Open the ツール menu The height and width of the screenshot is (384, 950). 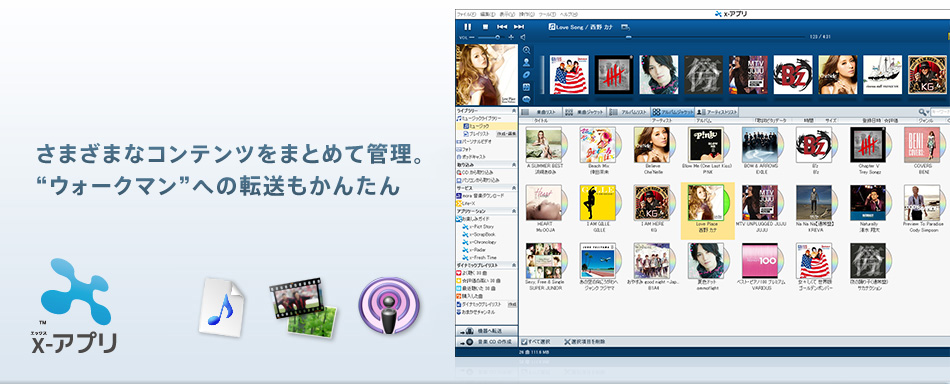546,13
